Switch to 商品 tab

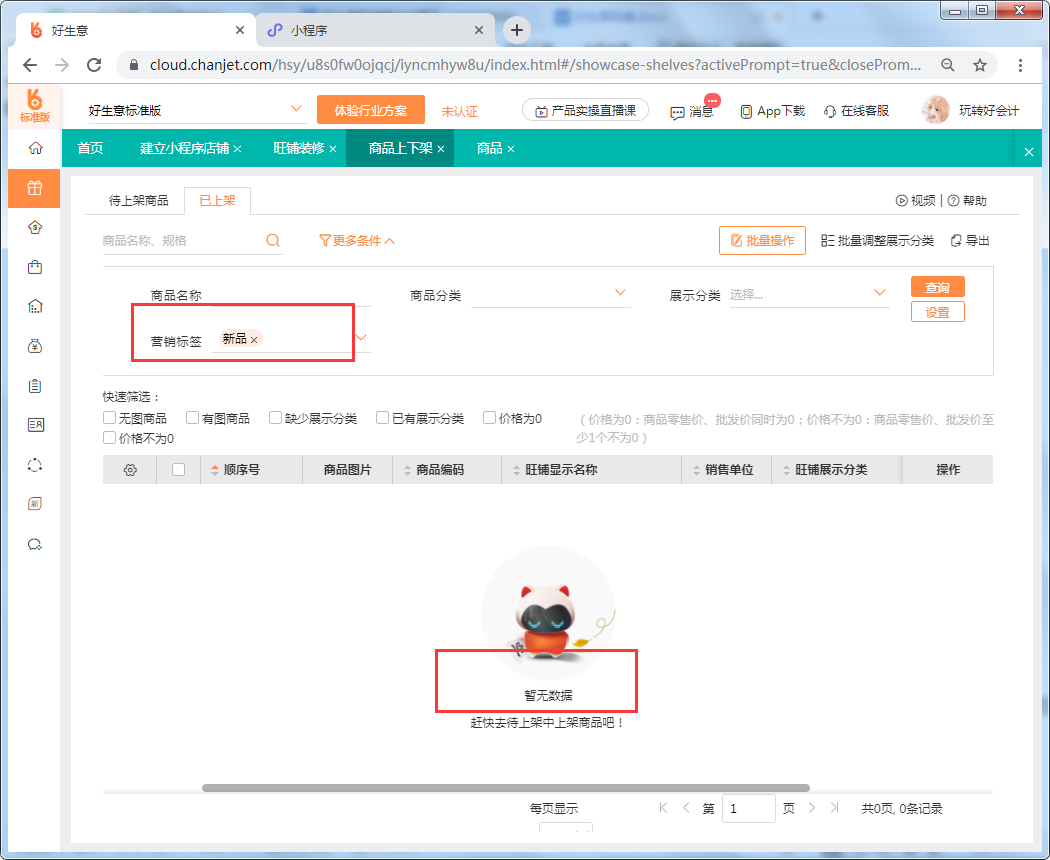point(490,148)
